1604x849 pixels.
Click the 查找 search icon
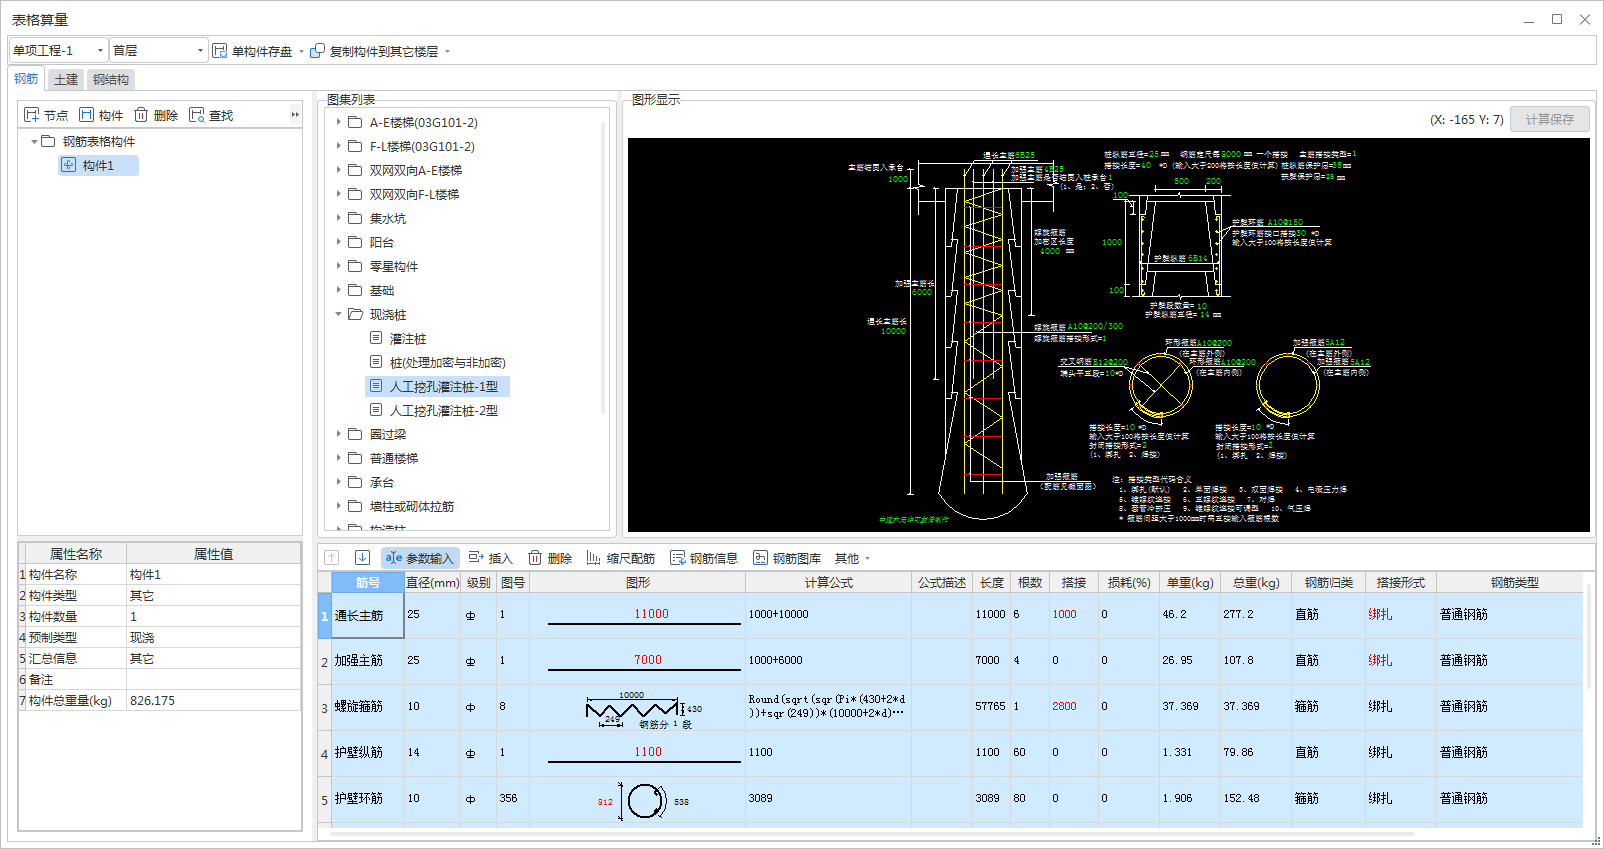point(196,115)
